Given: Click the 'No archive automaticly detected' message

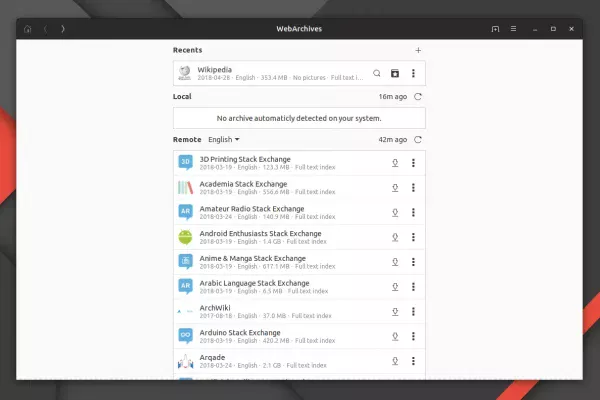Looking at the screenshot, I should pos(299,118).
